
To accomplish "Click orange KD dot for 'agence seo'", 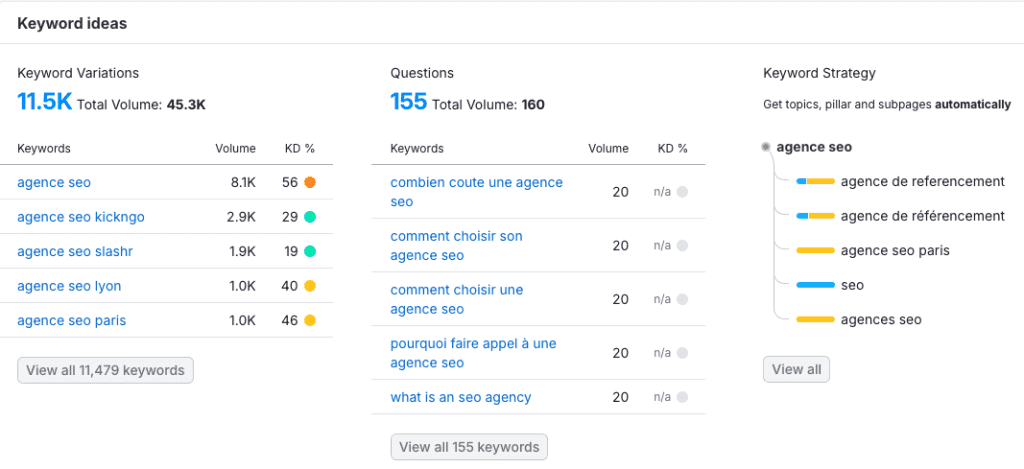I will (x=310, y=183).
